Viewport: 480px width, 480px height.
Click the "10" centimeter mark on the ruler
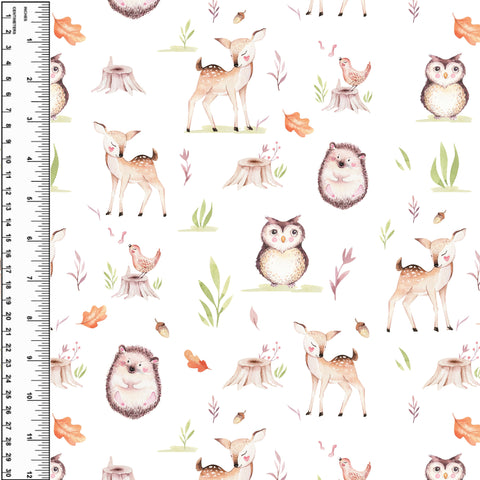(x=8, y=159)
